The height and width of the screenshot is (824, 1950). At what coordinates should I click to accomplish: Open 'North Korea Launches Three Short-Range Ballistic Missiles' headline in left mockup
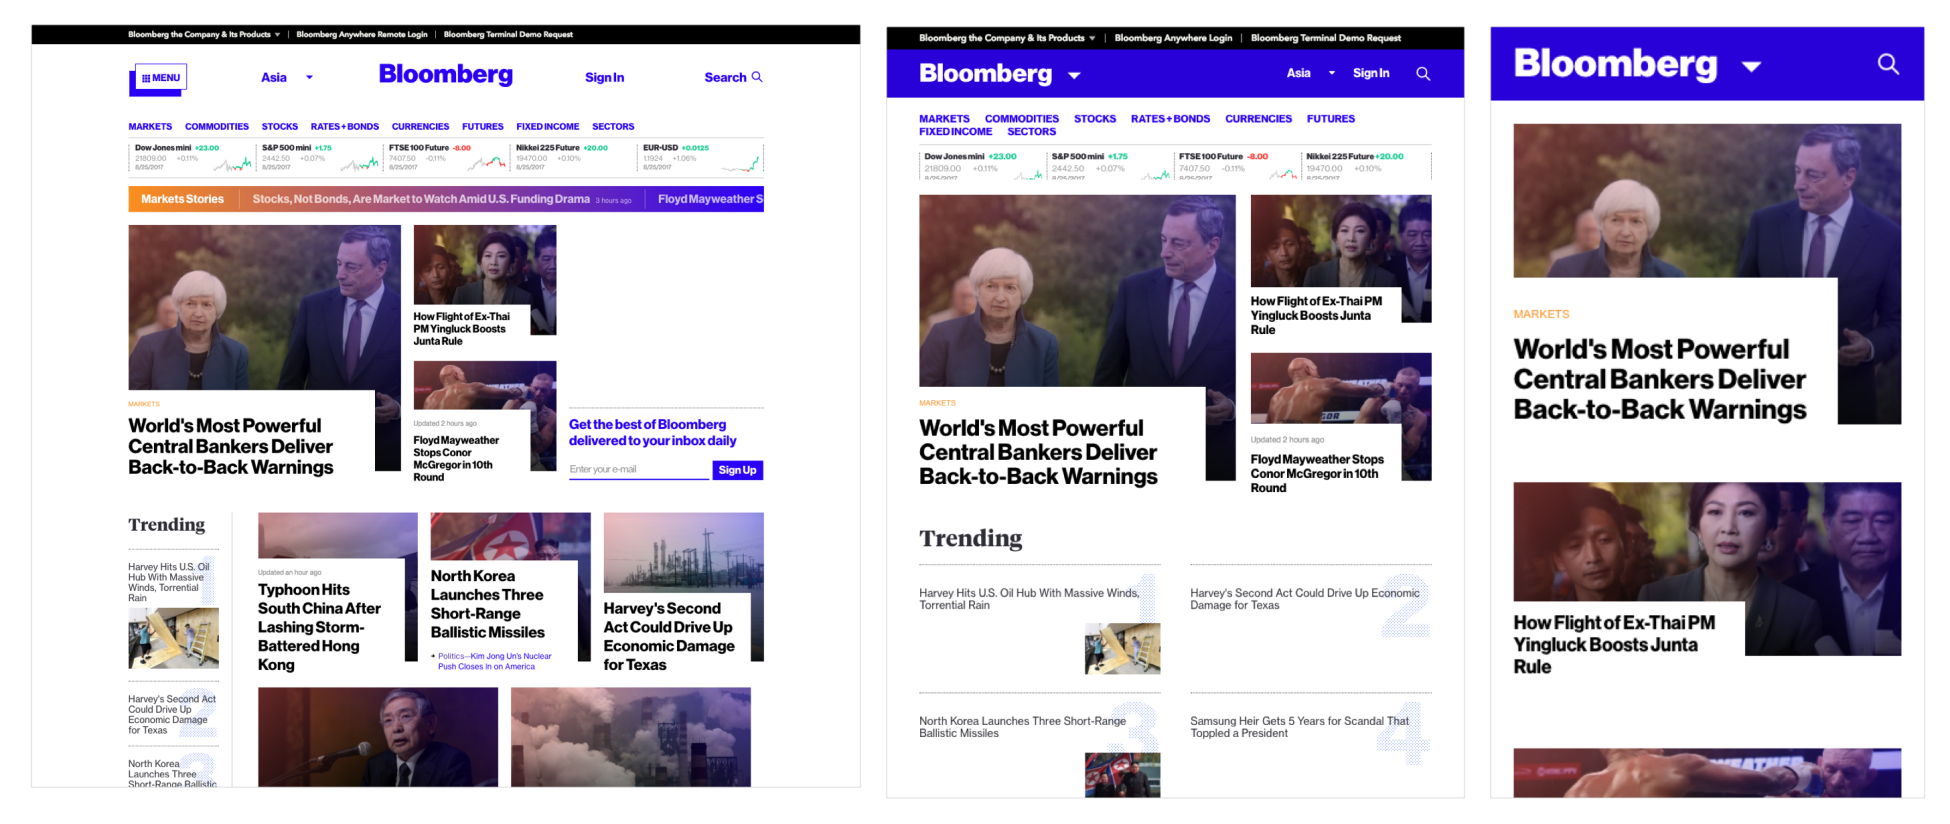[x=488, y=604]
